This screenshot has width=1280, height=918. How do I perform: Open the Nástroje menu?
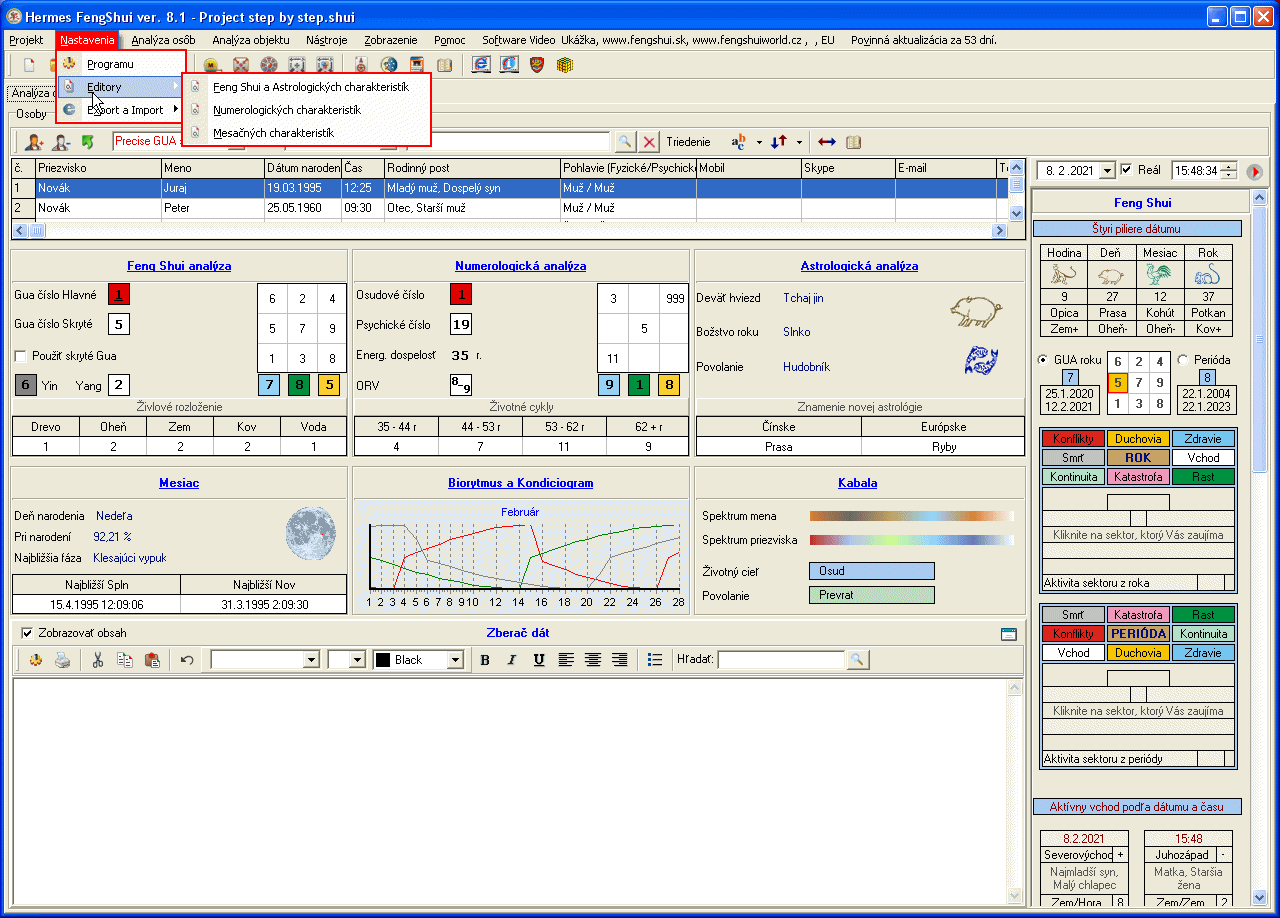click(327, 40)
